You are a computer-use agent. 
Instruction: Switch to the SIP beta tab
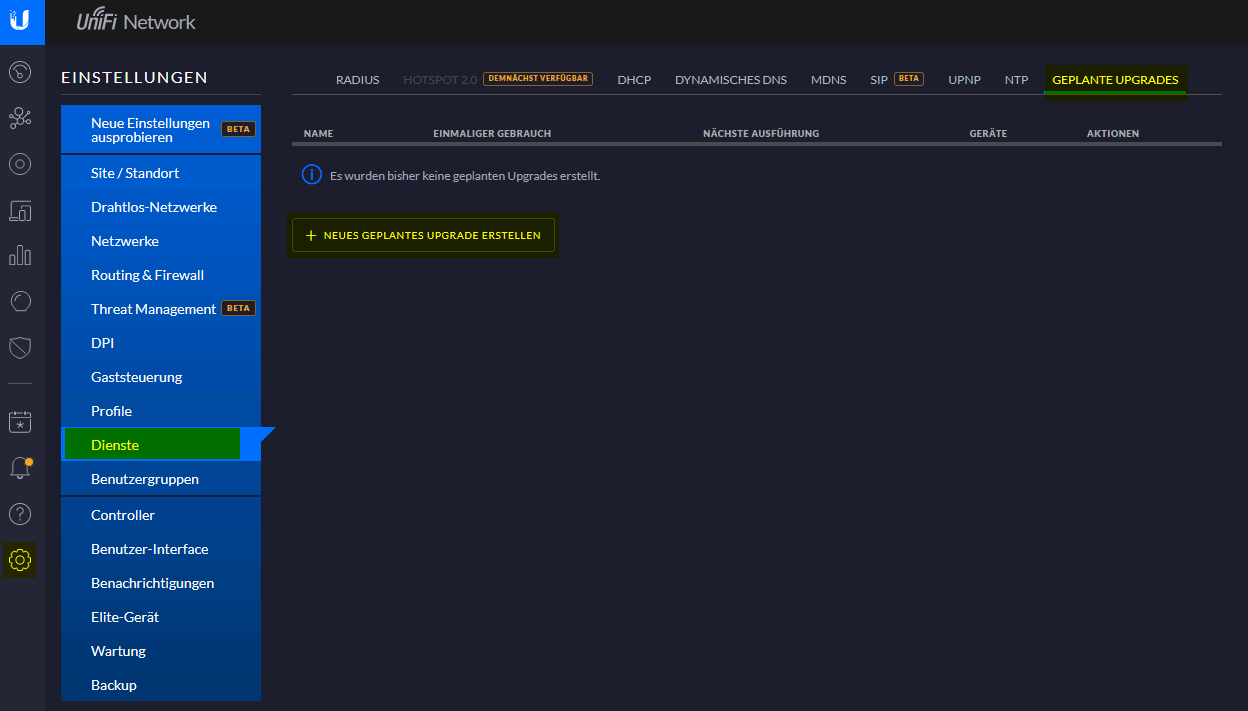(896, 80)
